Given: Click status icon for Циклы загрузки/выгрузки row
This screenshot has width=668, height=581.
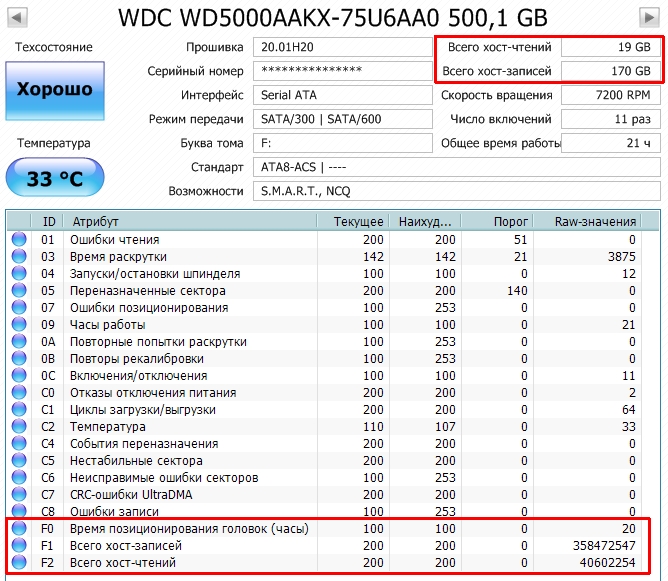Looking at the screenshot, I should [x=19, y=409].
